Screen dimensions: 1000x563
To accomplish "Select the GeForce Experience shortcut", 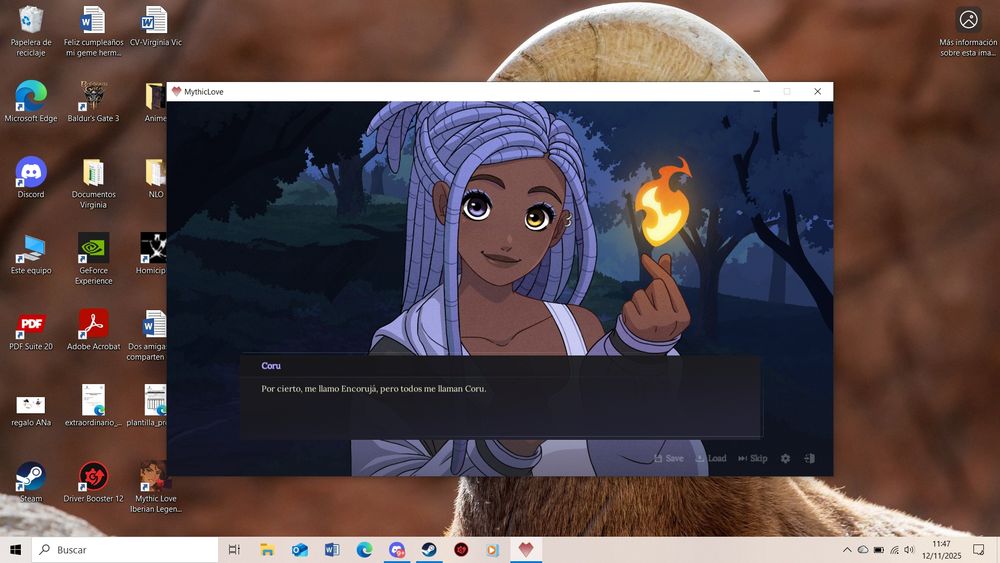I will 93,259.
